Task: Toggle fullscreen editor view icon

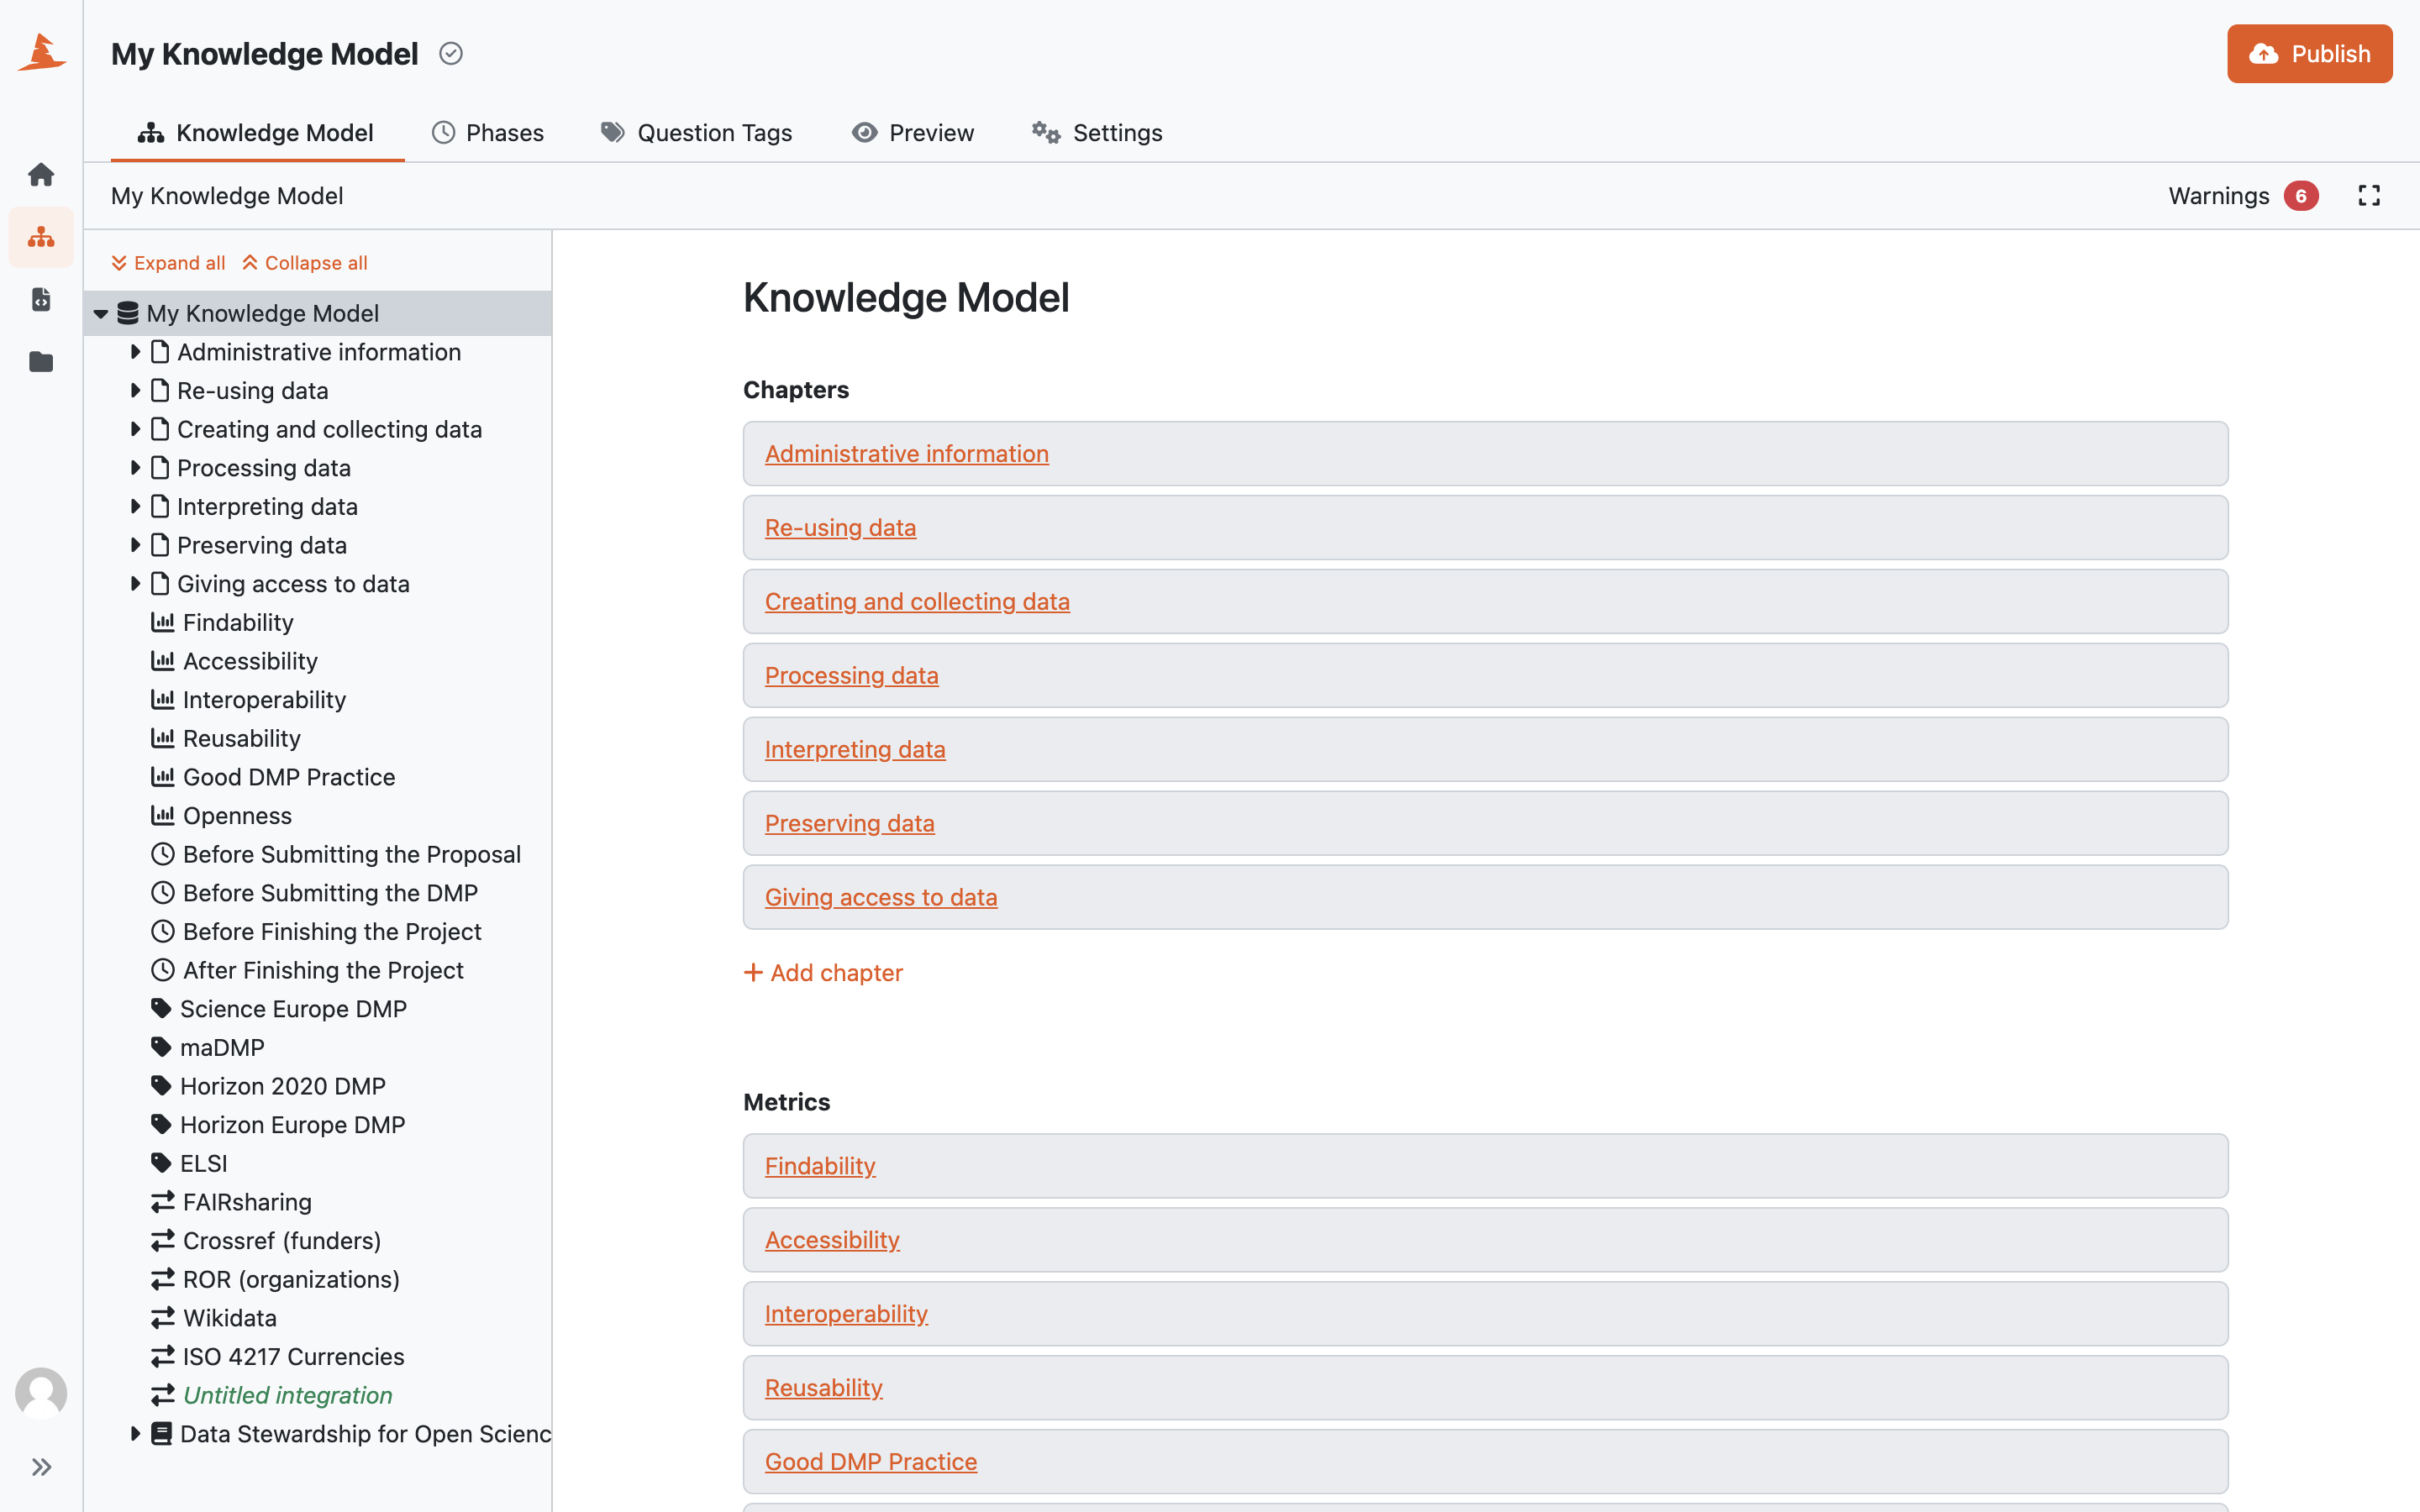Action: (x=2369, y=196)
